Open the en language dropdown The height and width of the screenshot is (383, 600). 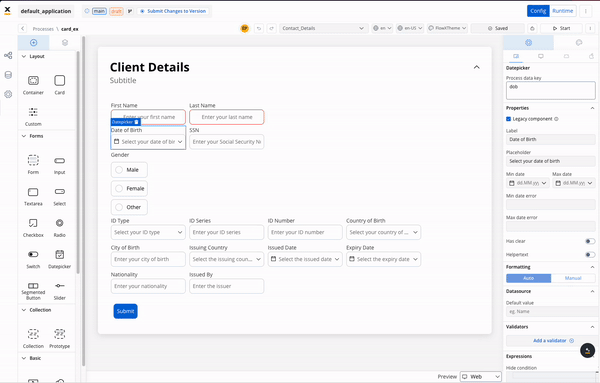point(382,28)
